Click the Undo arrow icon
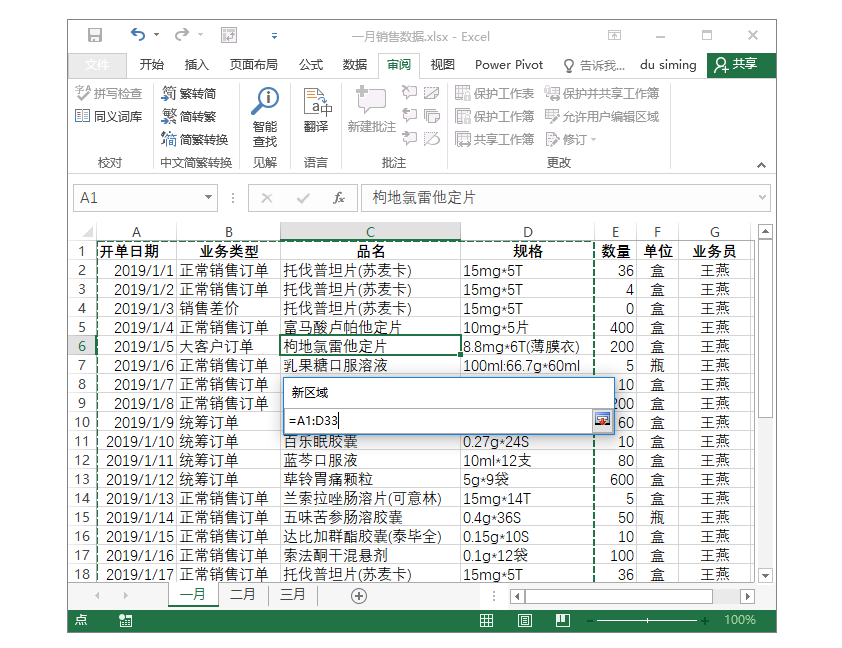The image size is (842, 648). [x=138, y=35]
